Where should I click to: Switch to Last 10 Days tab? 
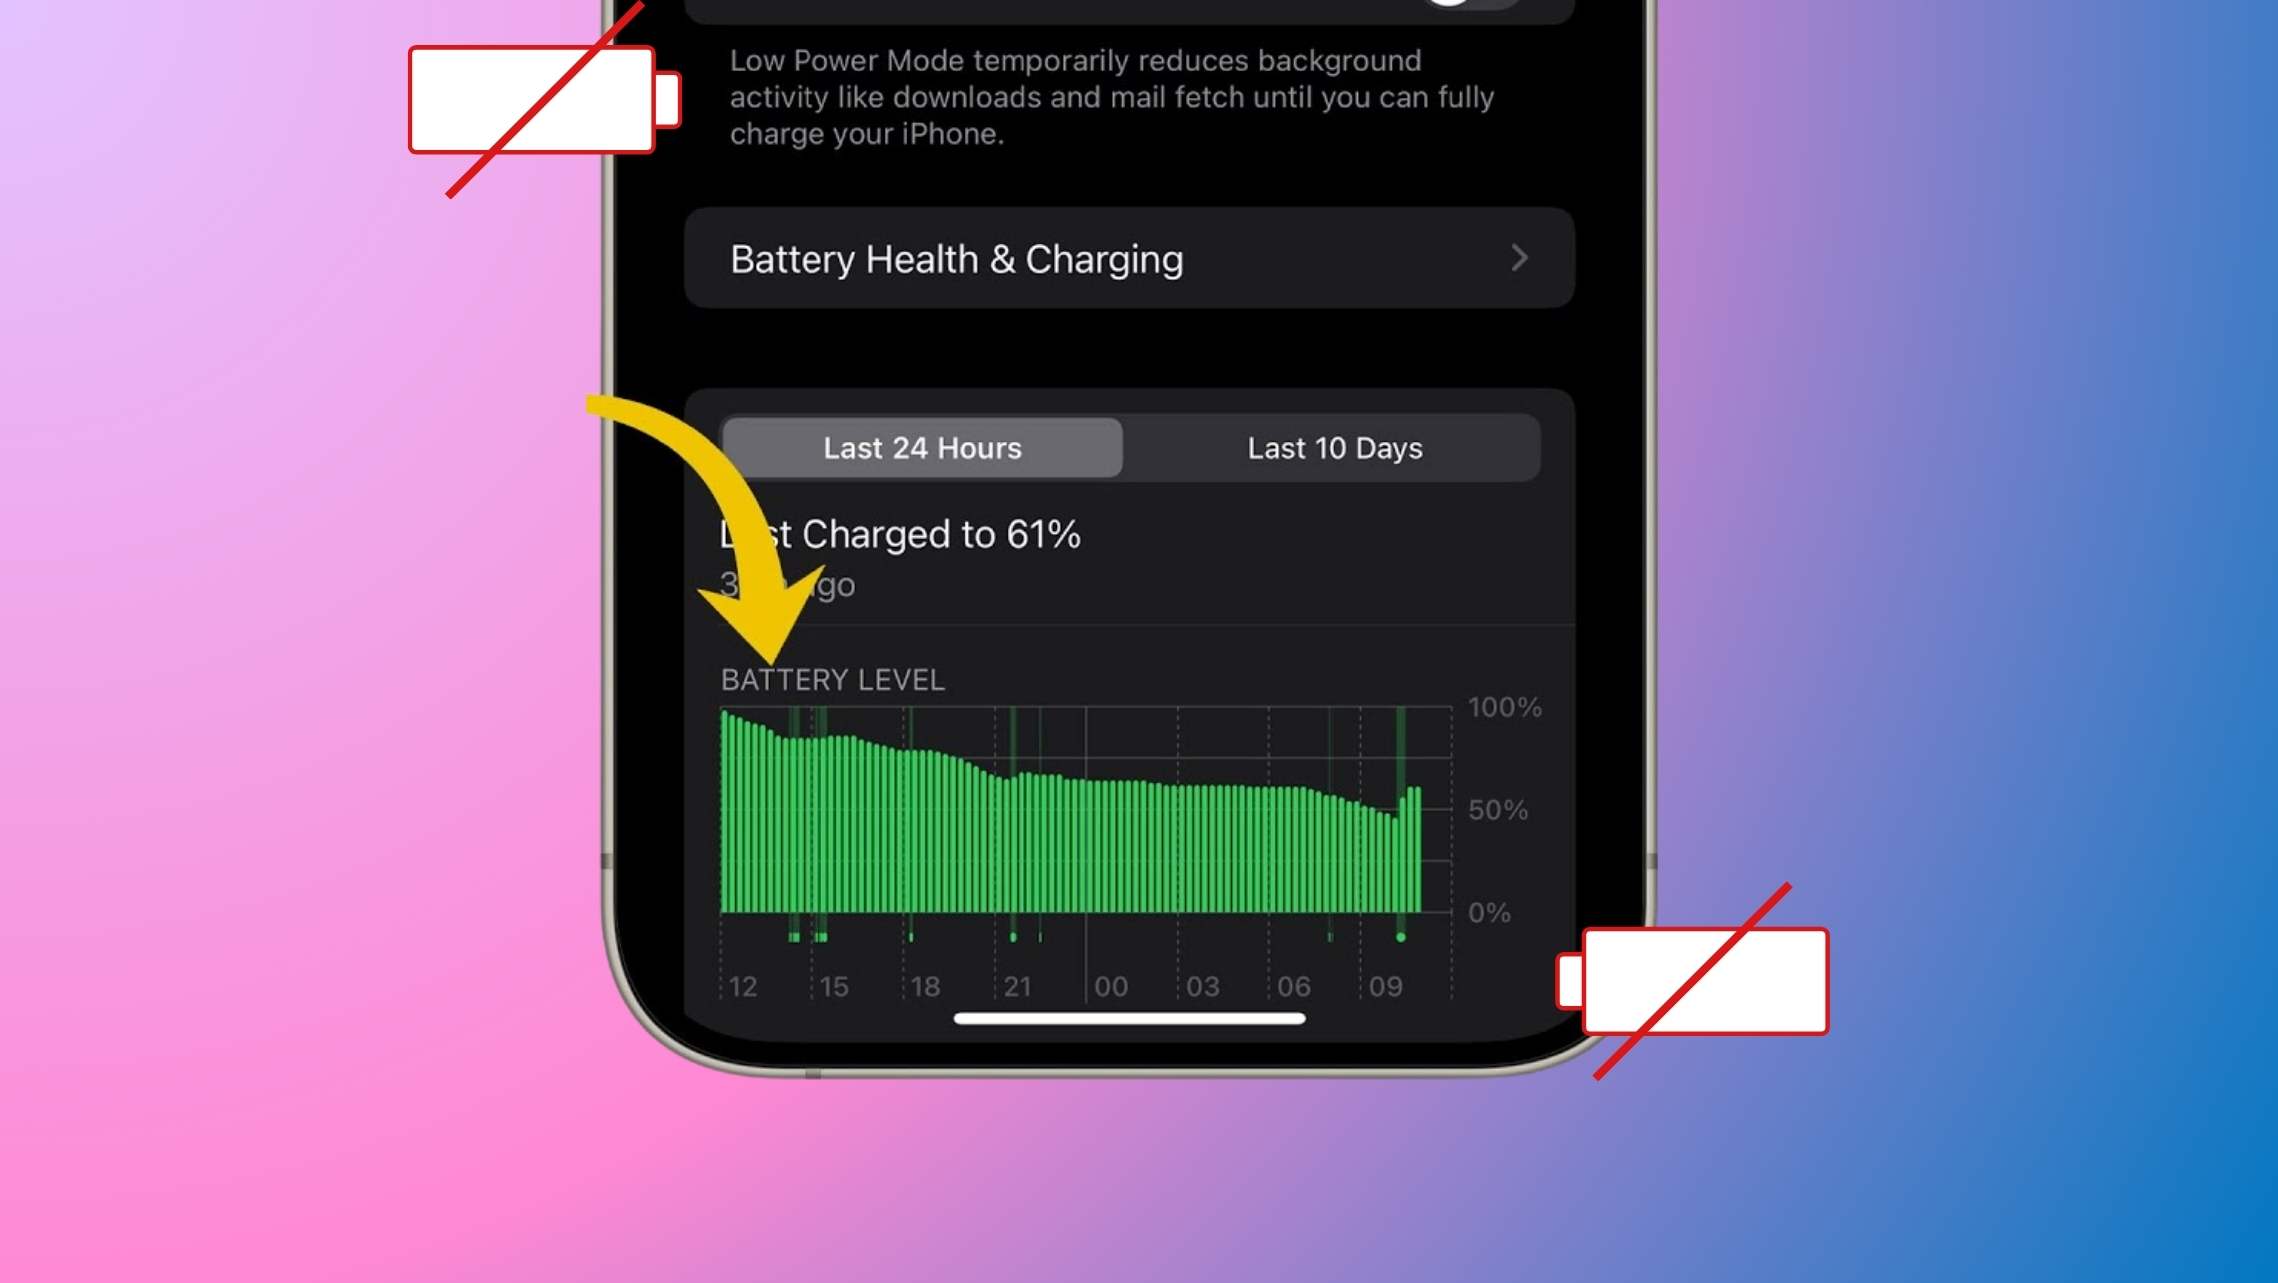pos(1333,447)
